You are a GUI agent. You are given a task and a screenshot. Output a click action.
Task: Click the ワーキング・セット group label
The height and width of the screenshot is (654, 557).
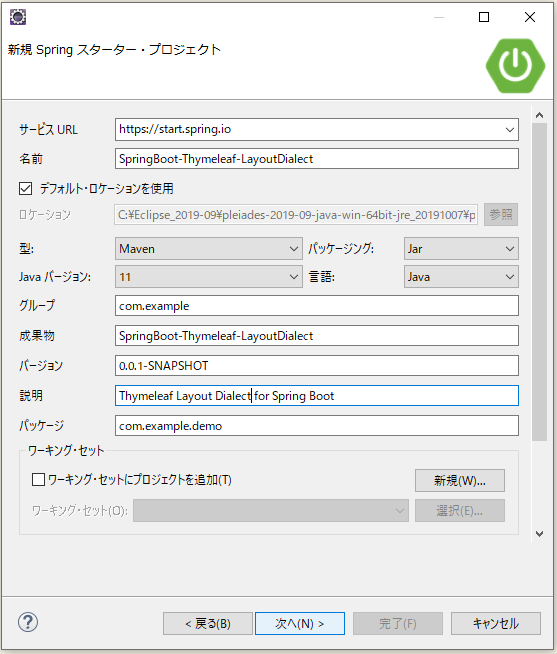tap(66, 450)
